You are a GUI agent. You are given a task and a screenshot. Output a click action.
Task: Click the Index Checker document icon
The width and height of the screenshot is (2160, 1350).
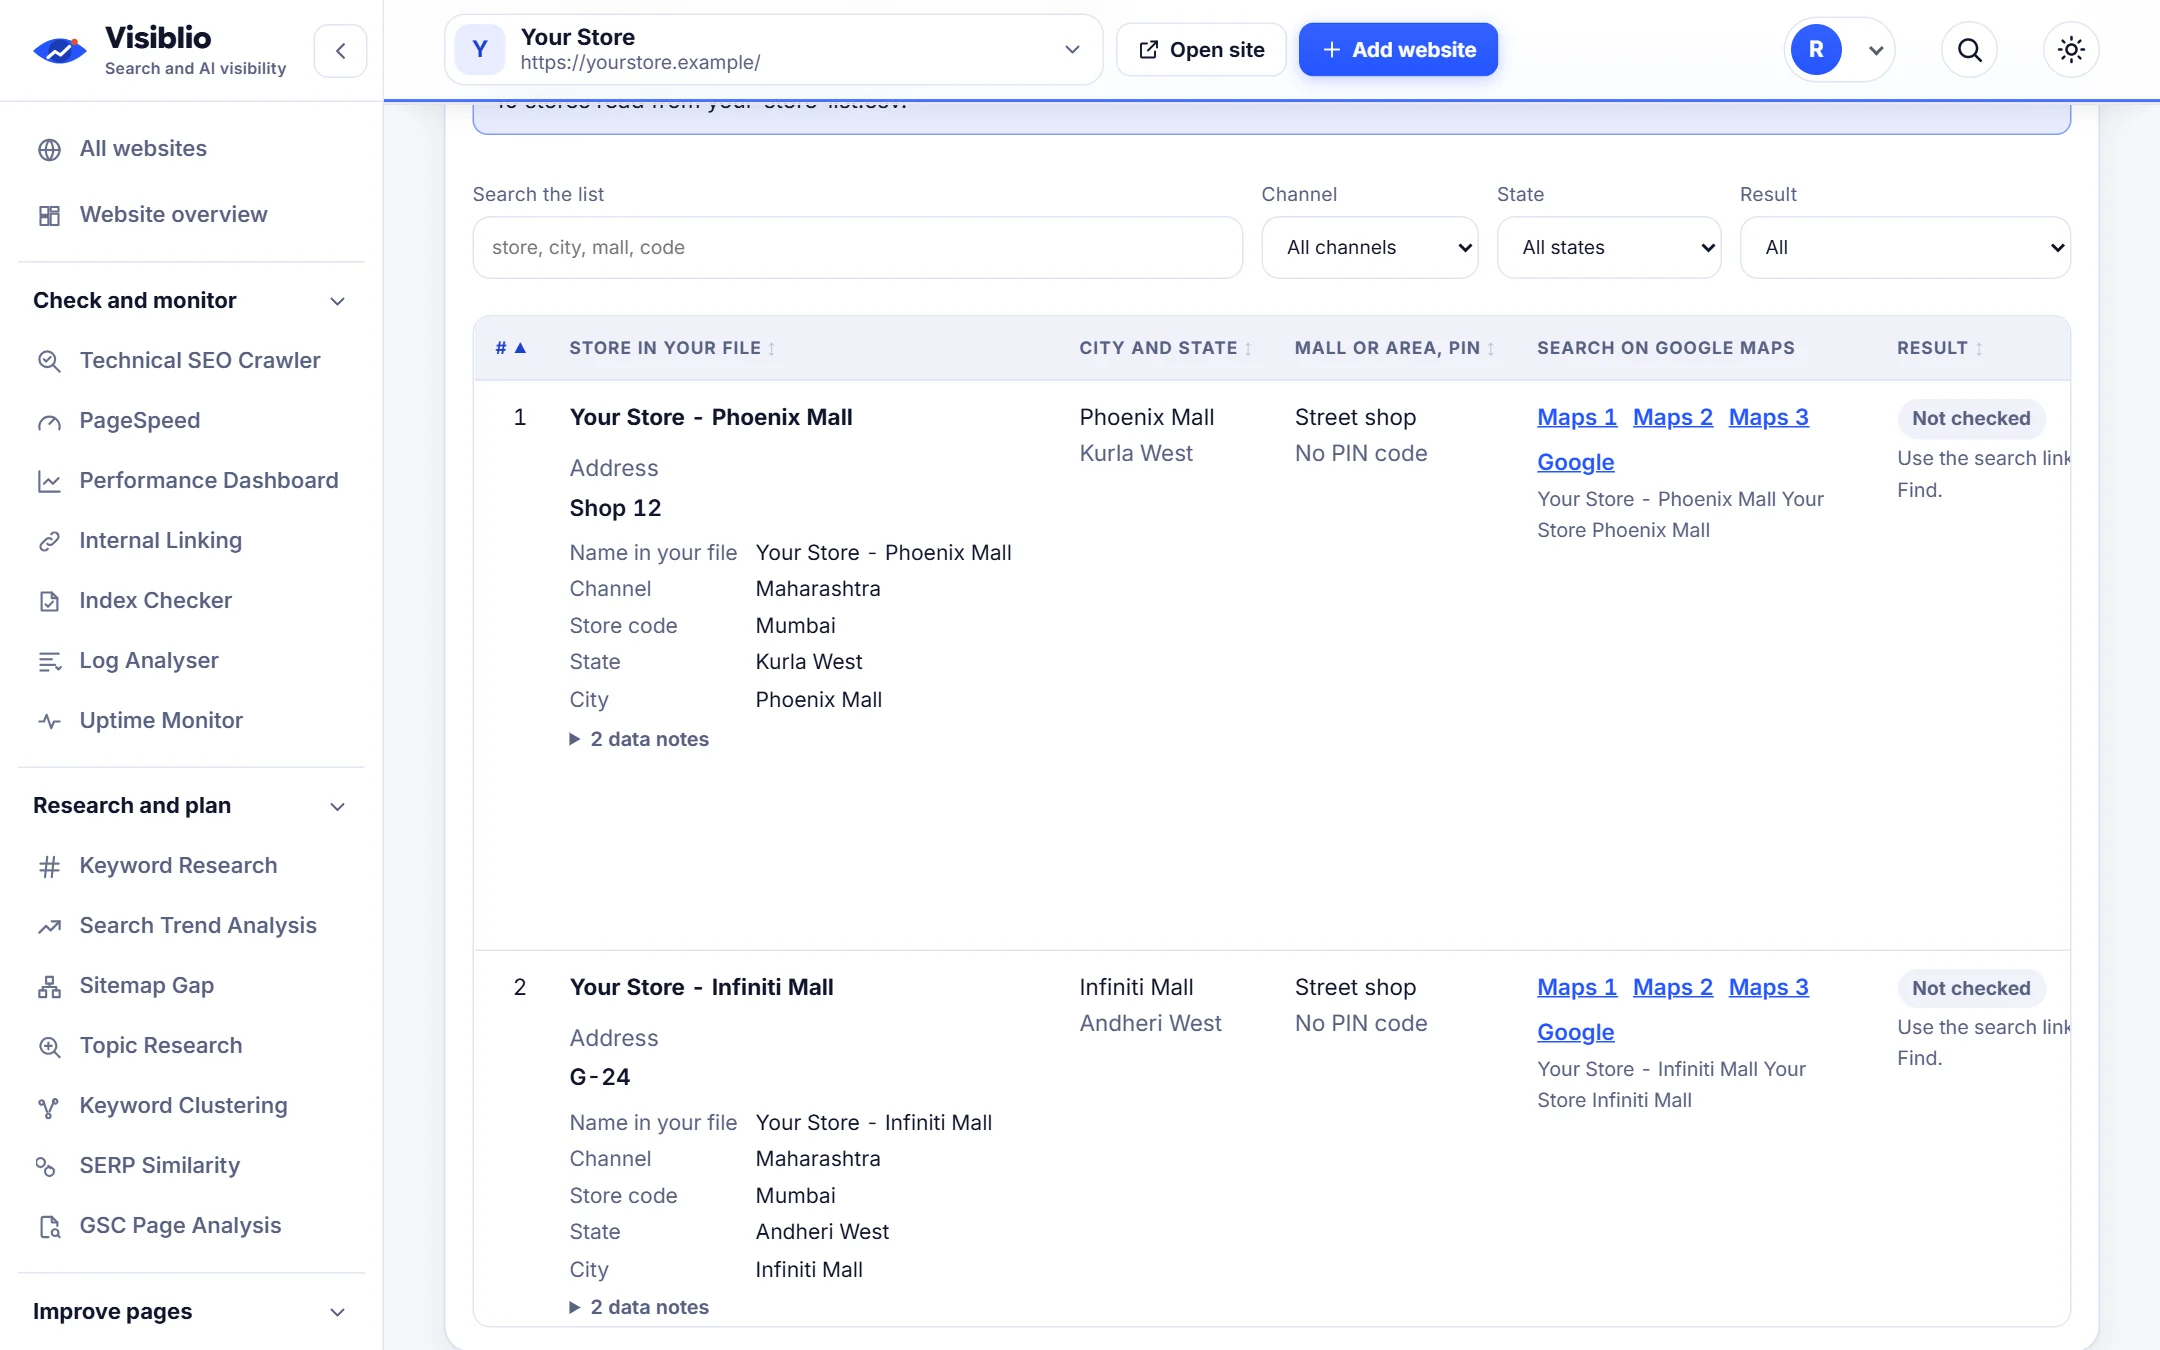pyautogui.click(x=49, y=601)
